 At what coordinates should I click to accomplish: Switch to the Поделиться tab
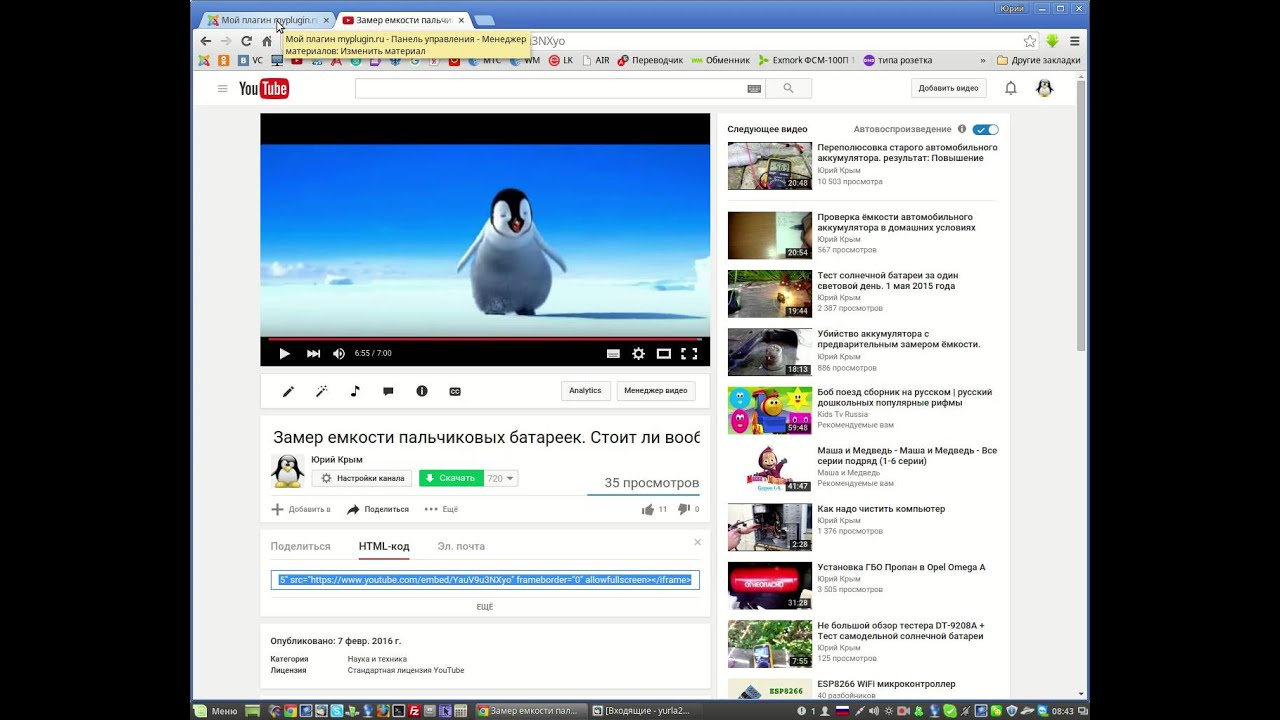(300, 546)
